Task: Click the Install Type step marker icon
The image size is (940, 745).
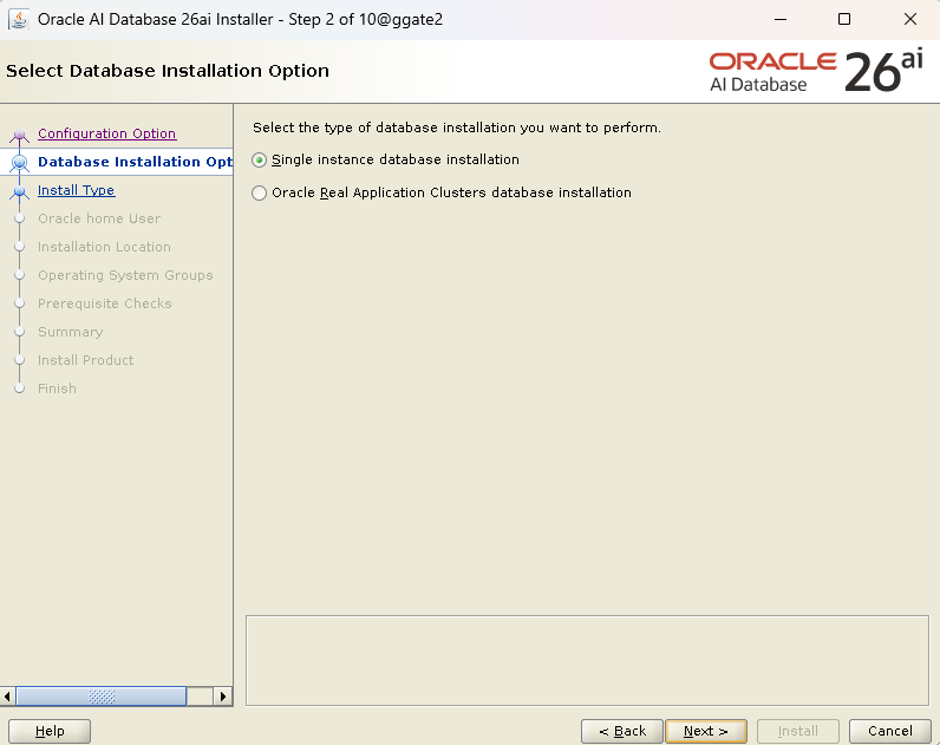Action: [x=19, y=192]
